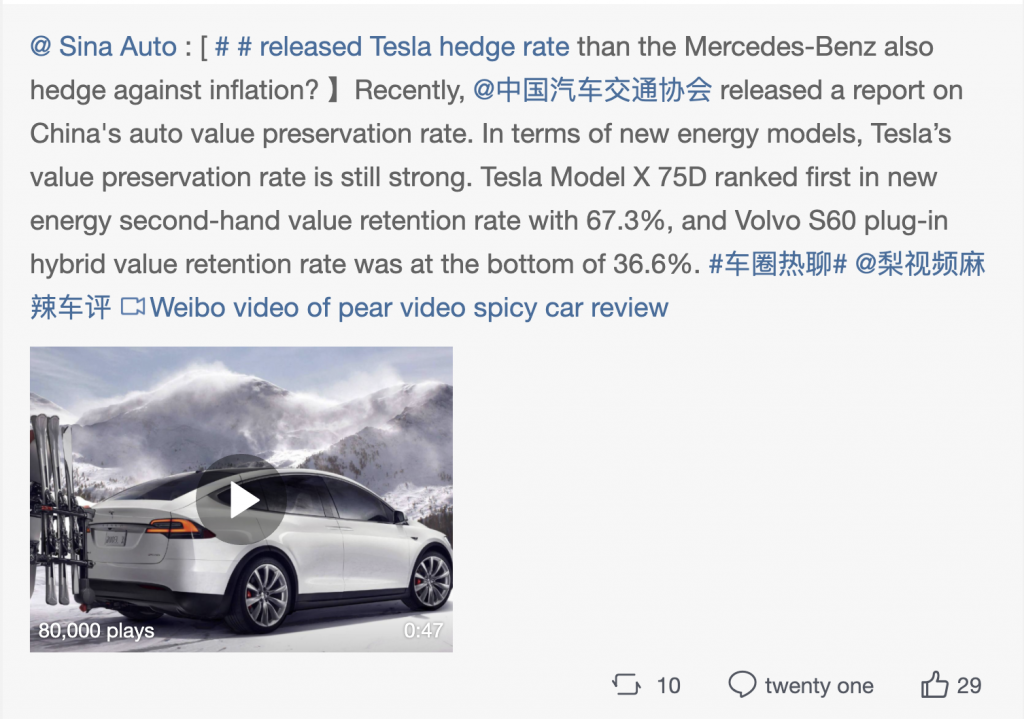Click the video camera icon before Weibo video

tap(133, 306)
